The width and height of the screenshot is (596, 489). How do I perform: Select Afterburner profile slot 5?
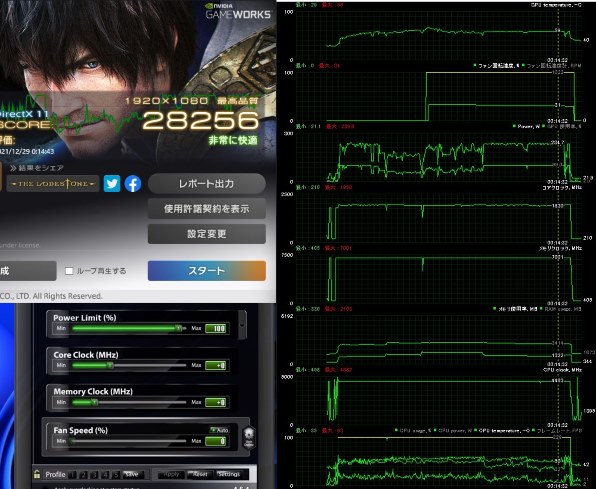(116, 475)
